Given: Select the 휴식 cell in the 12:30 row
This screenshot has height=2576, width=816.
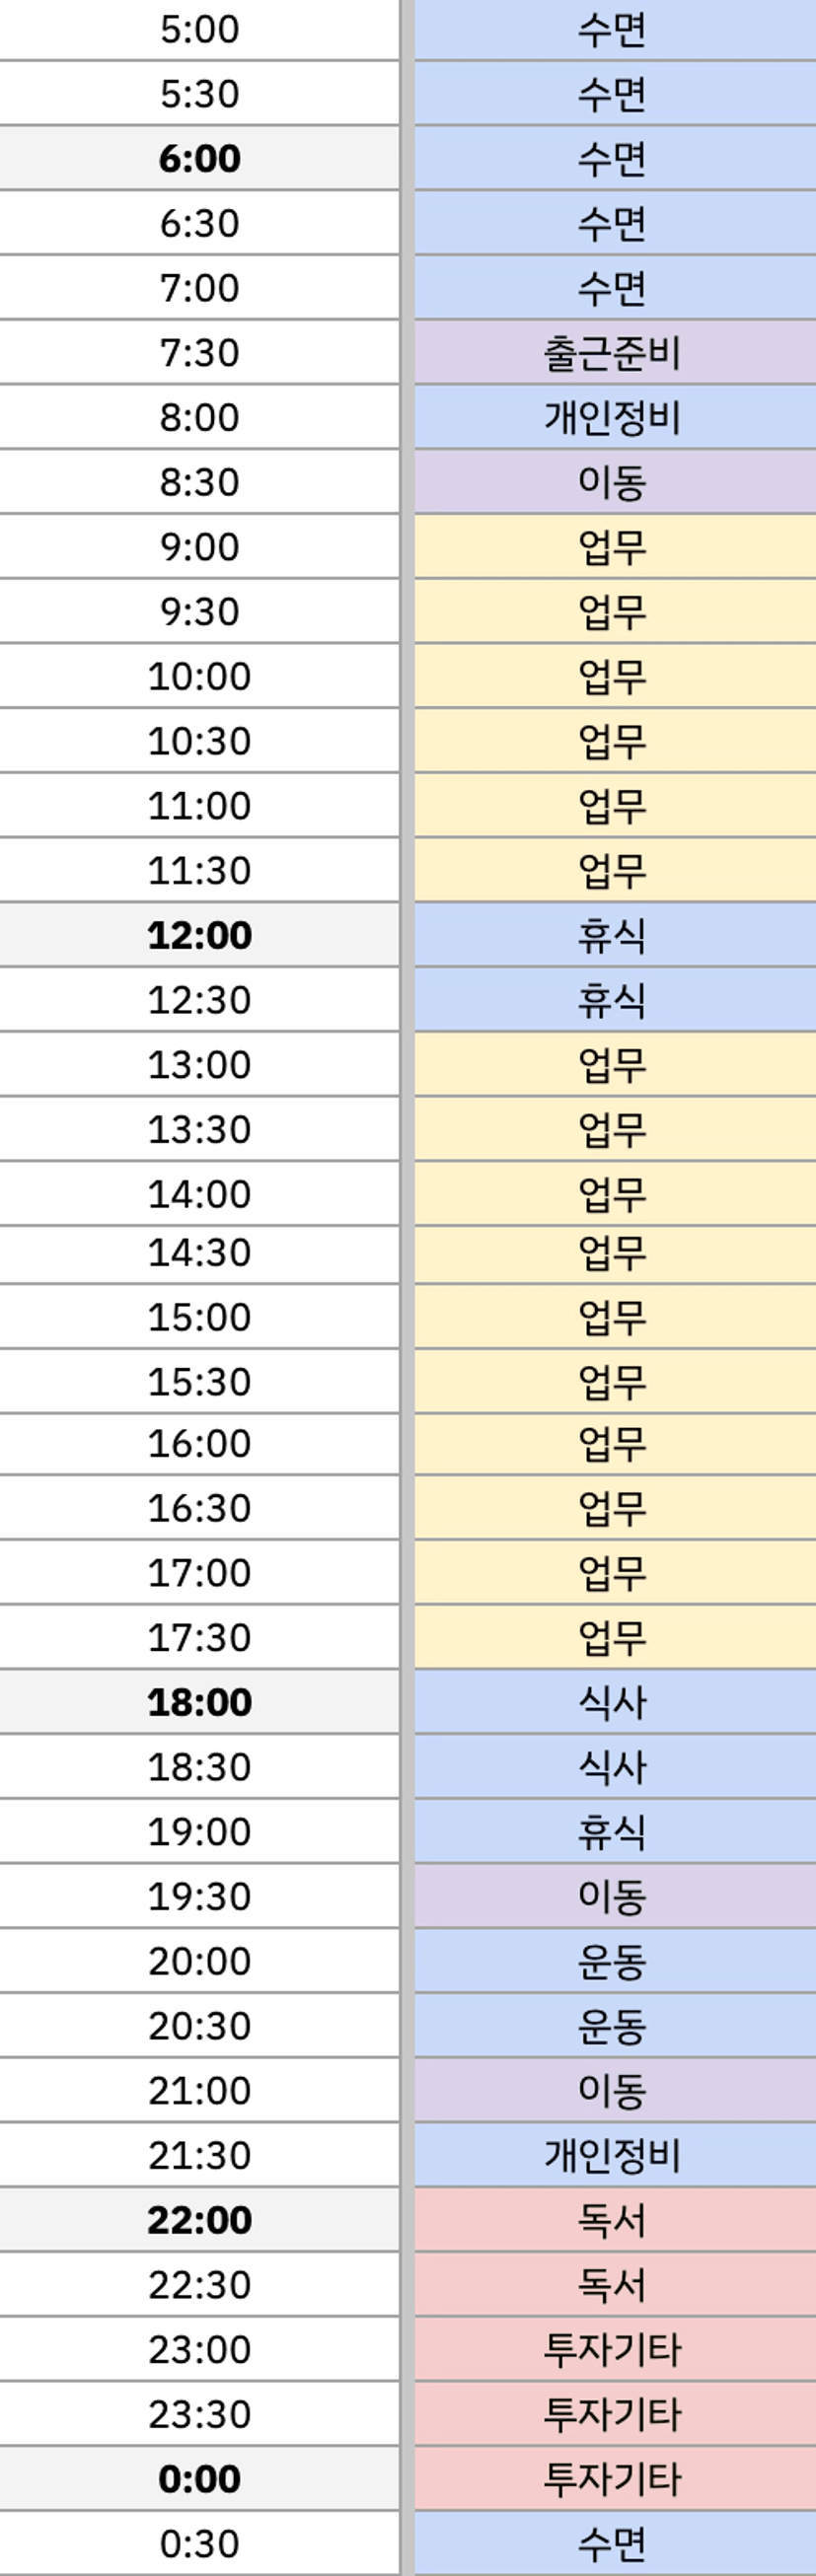Looking at the screenshot, I should pos(612,1000).
